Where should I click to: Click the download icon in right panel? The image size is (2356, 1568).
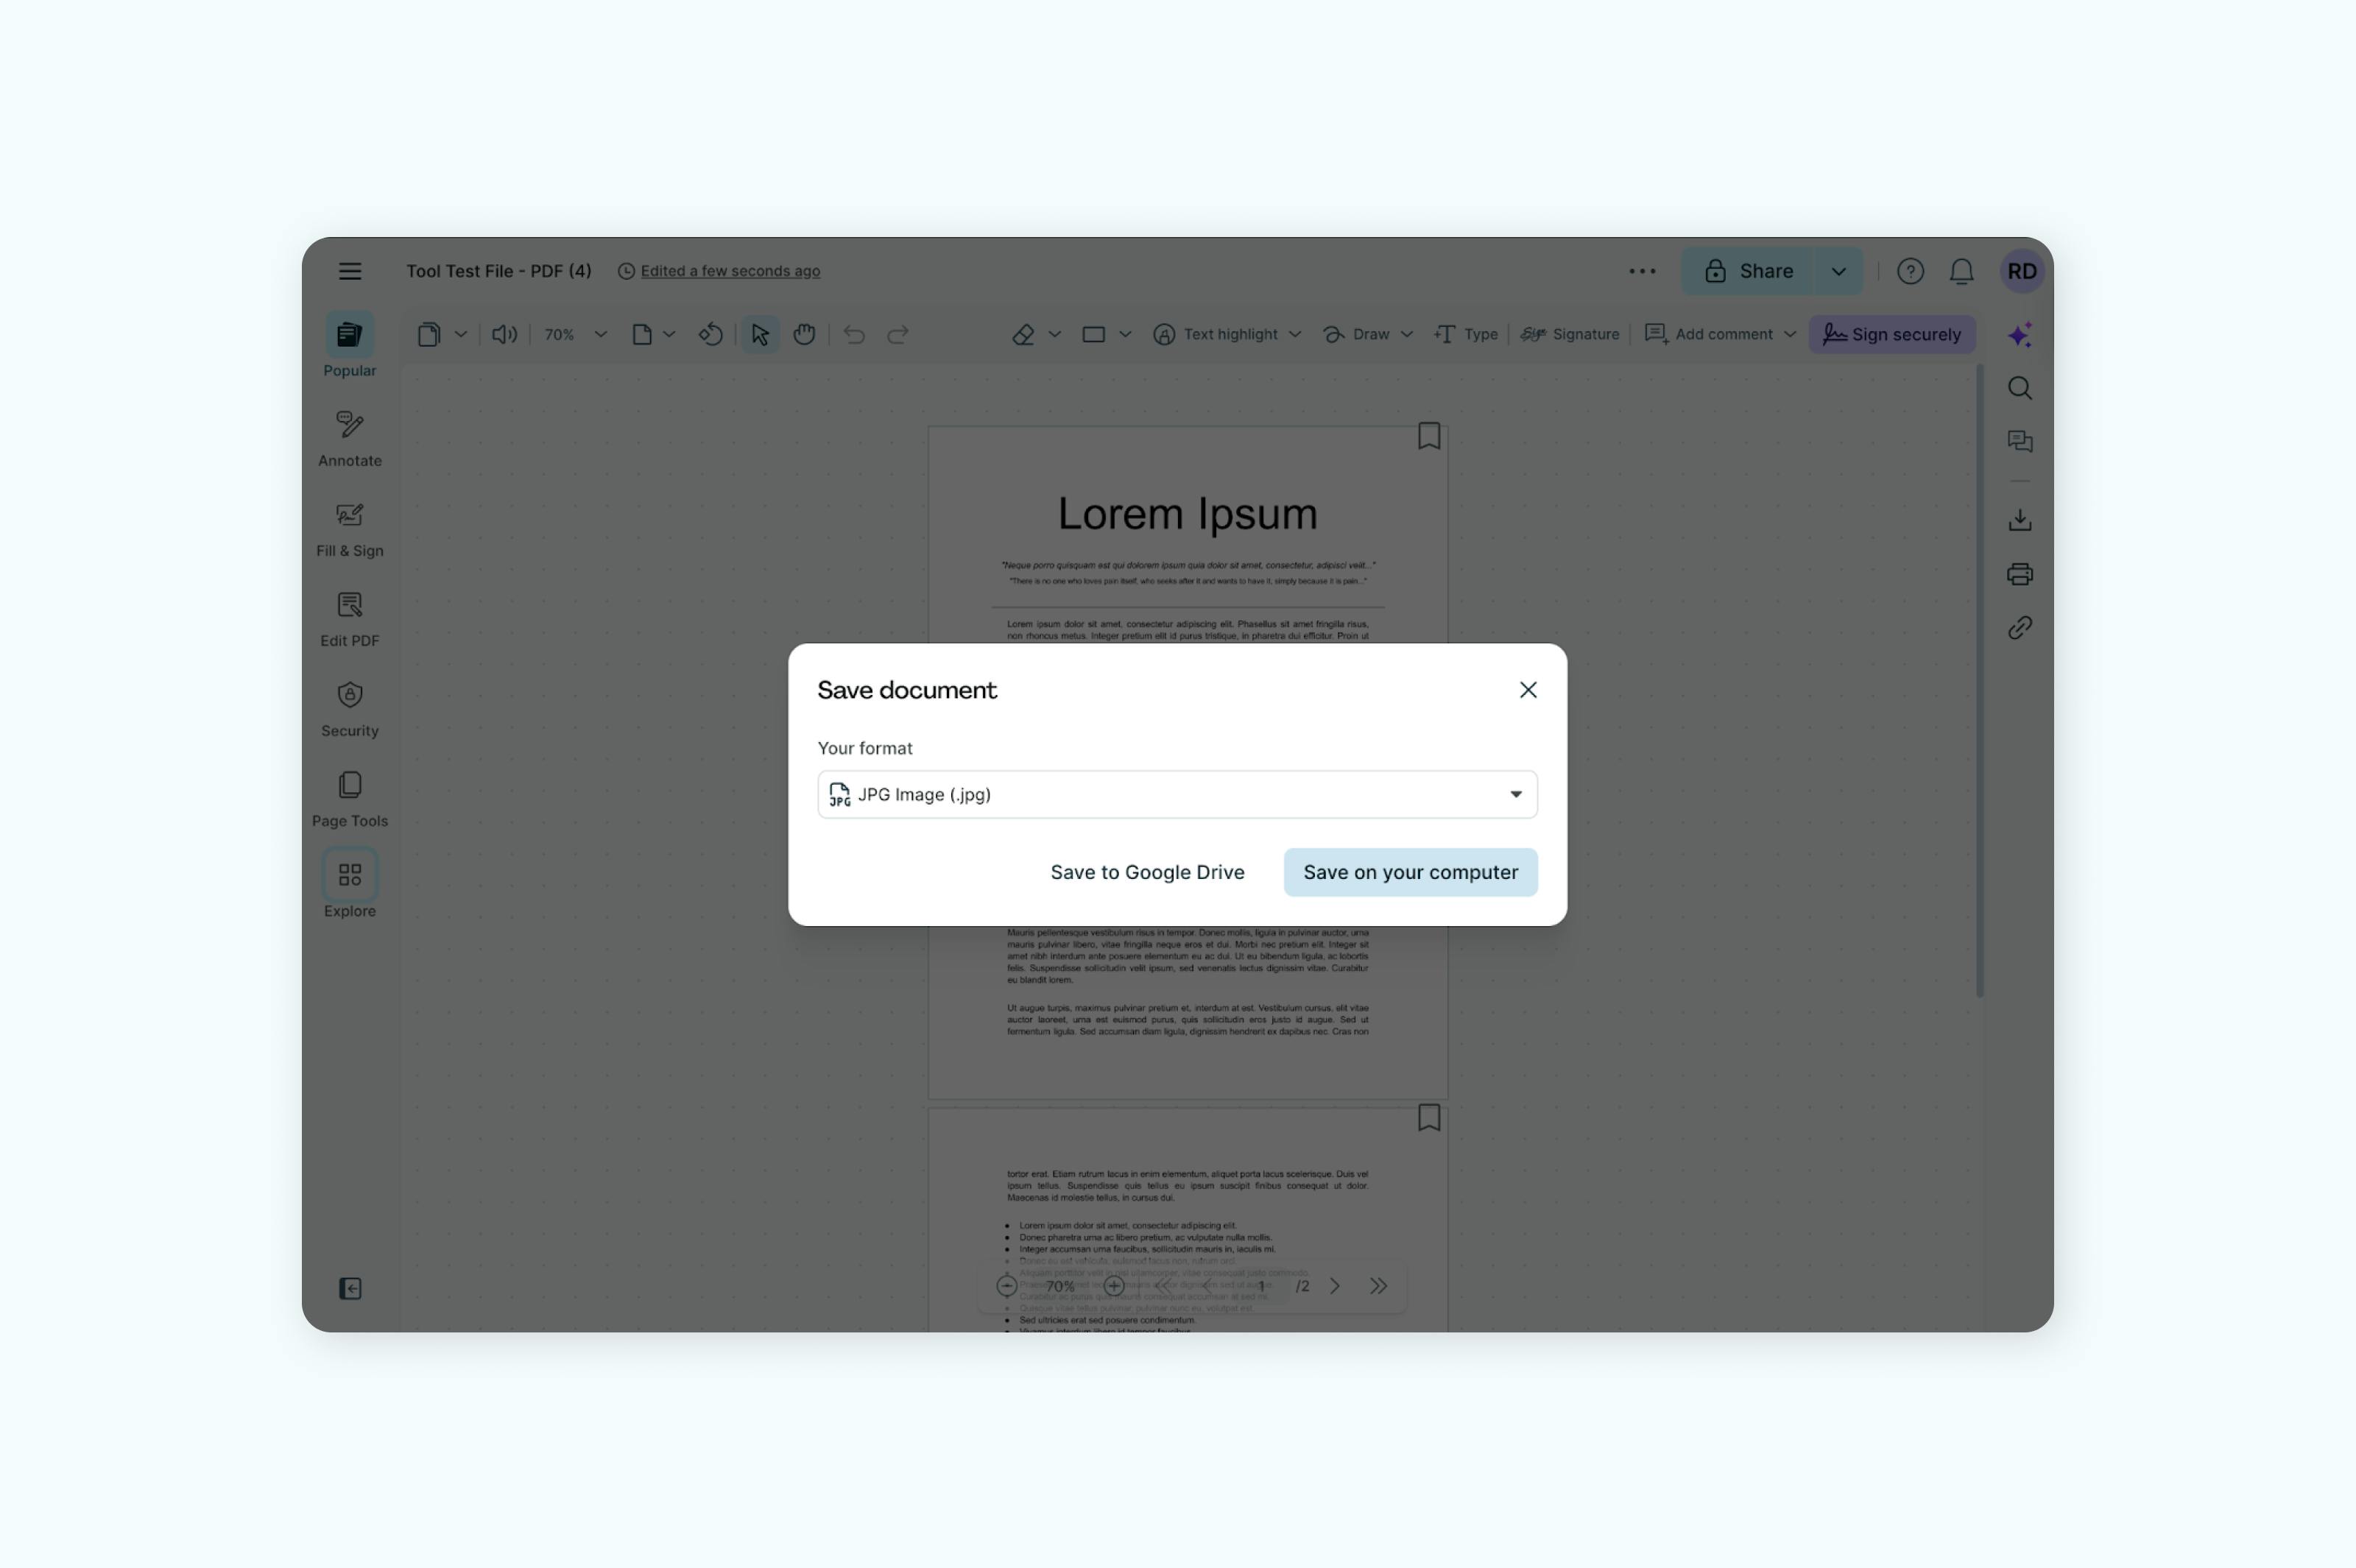[x=2019, y=520]
